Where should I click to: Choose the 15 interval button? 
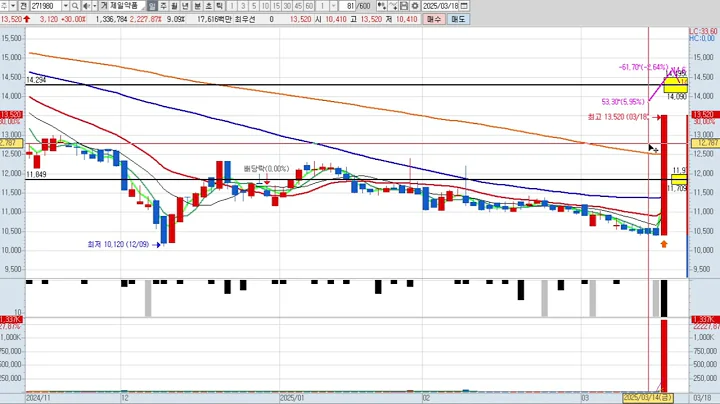276,6
